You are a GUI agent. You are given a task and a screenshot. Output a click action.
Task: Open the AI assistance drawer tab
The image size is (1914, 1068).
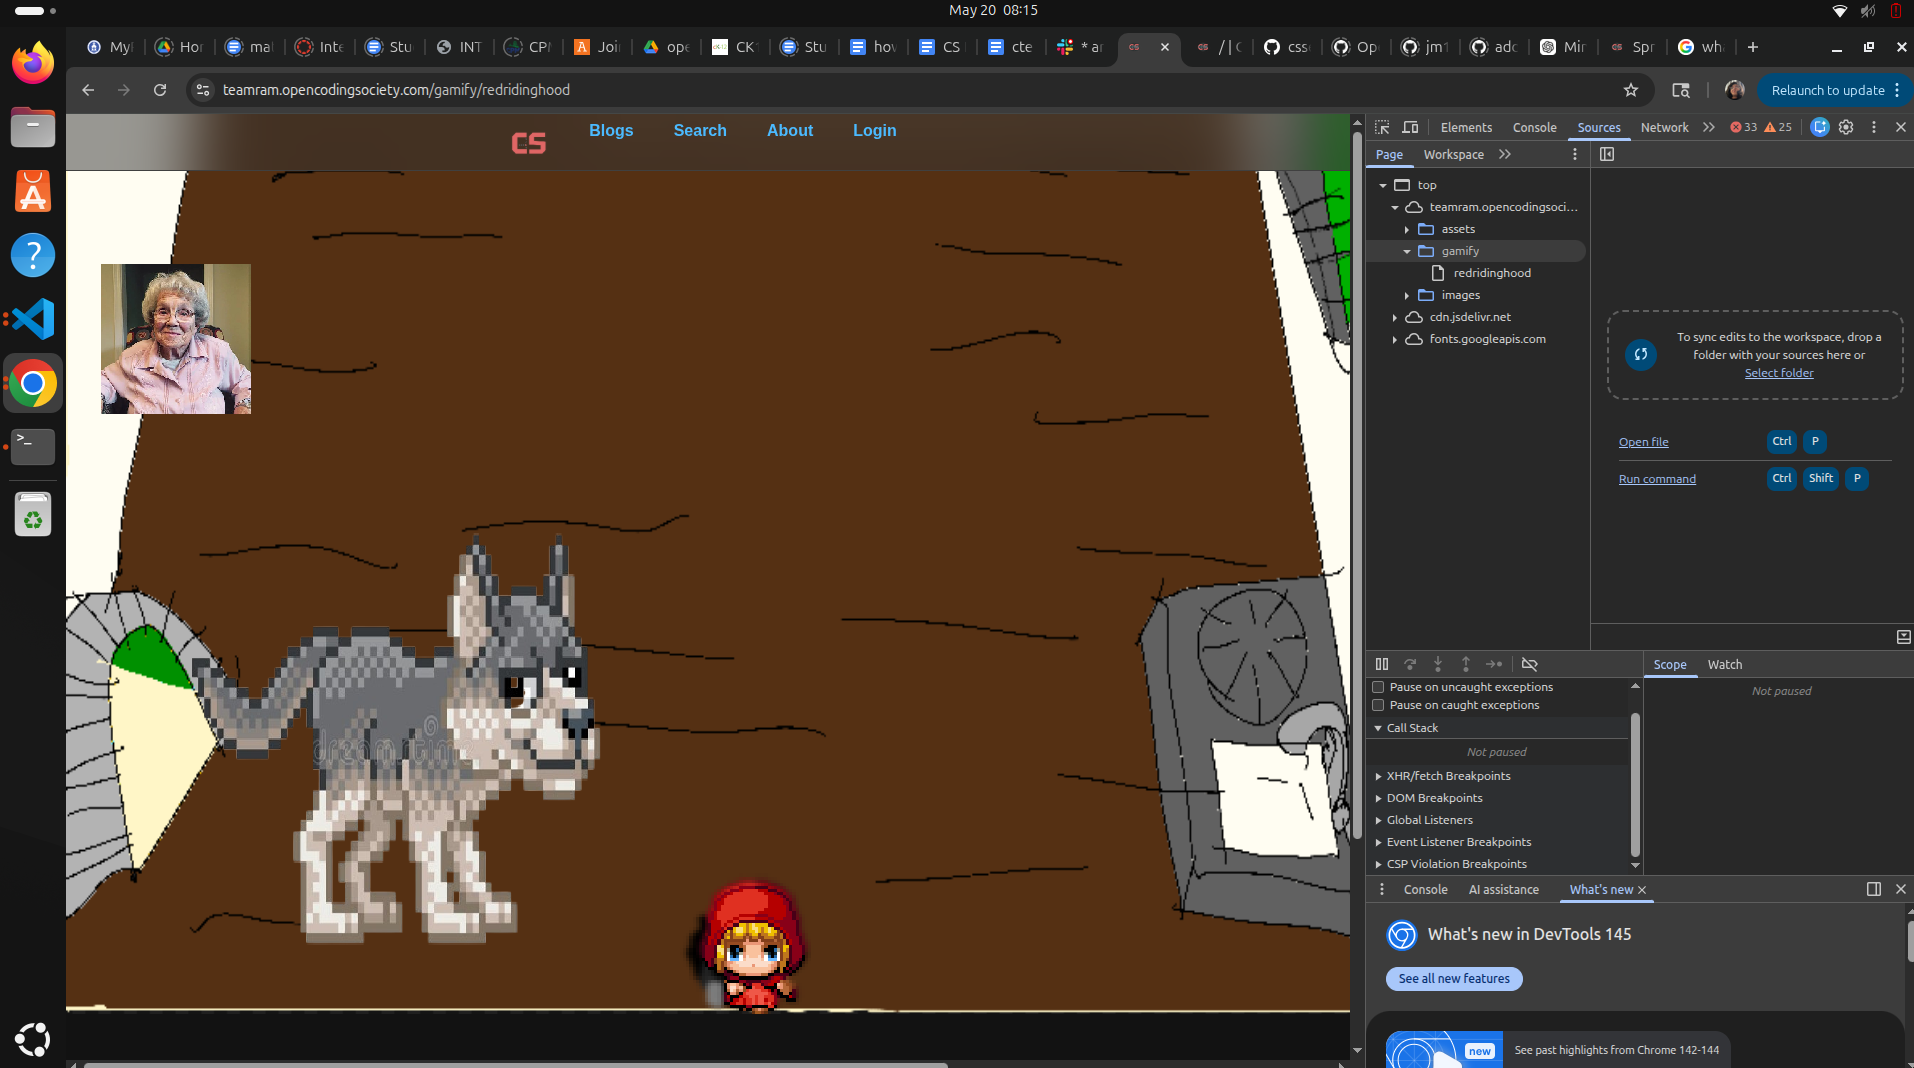(1503, 889)
